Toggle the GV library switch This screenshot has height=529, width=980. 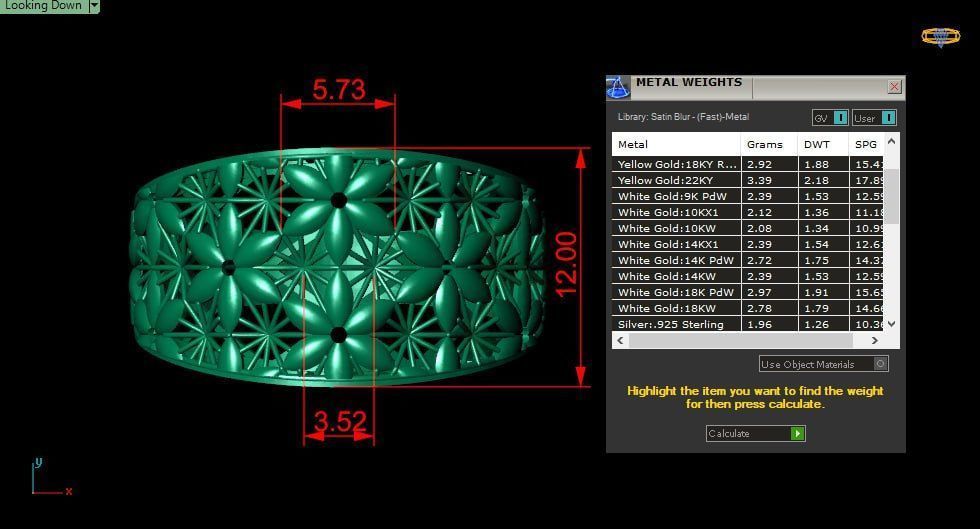pyautogui.click(x=841, y=118)
